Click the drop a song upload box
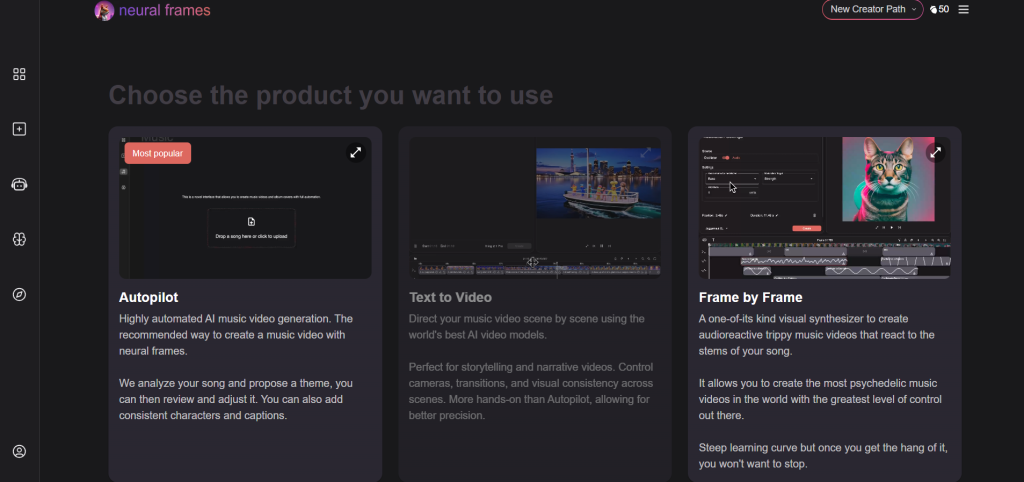1024x482 pixels. pos(251,228)
